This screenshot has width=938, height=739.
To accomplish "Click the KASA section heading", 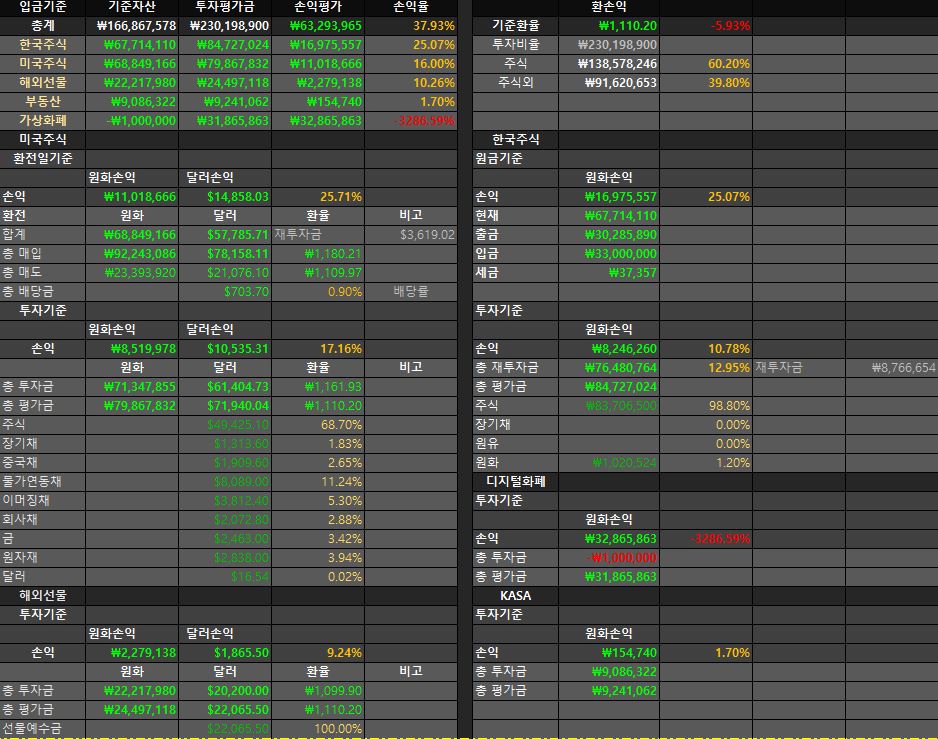I will pyautogui.click(x=515, y=595).
